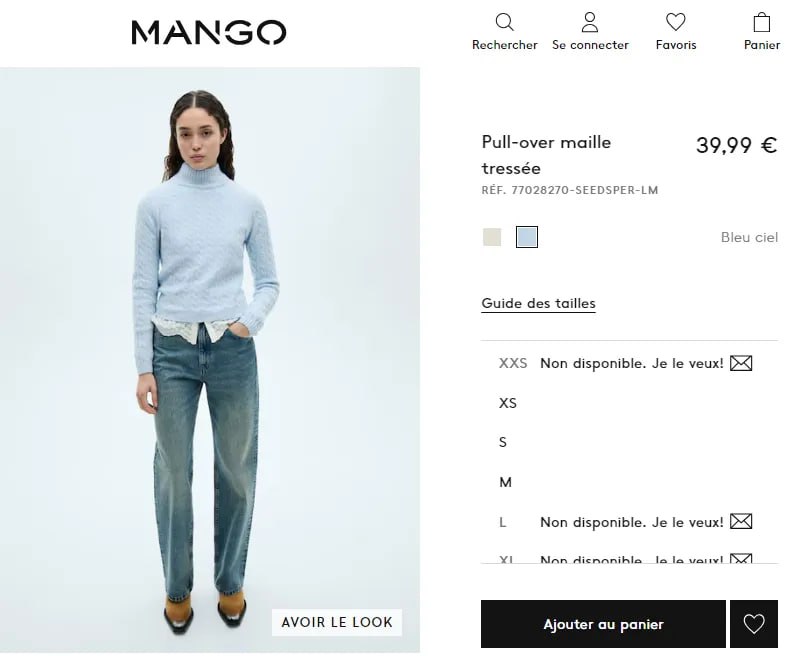
Task: Select size M
Action: click(629, 482)
